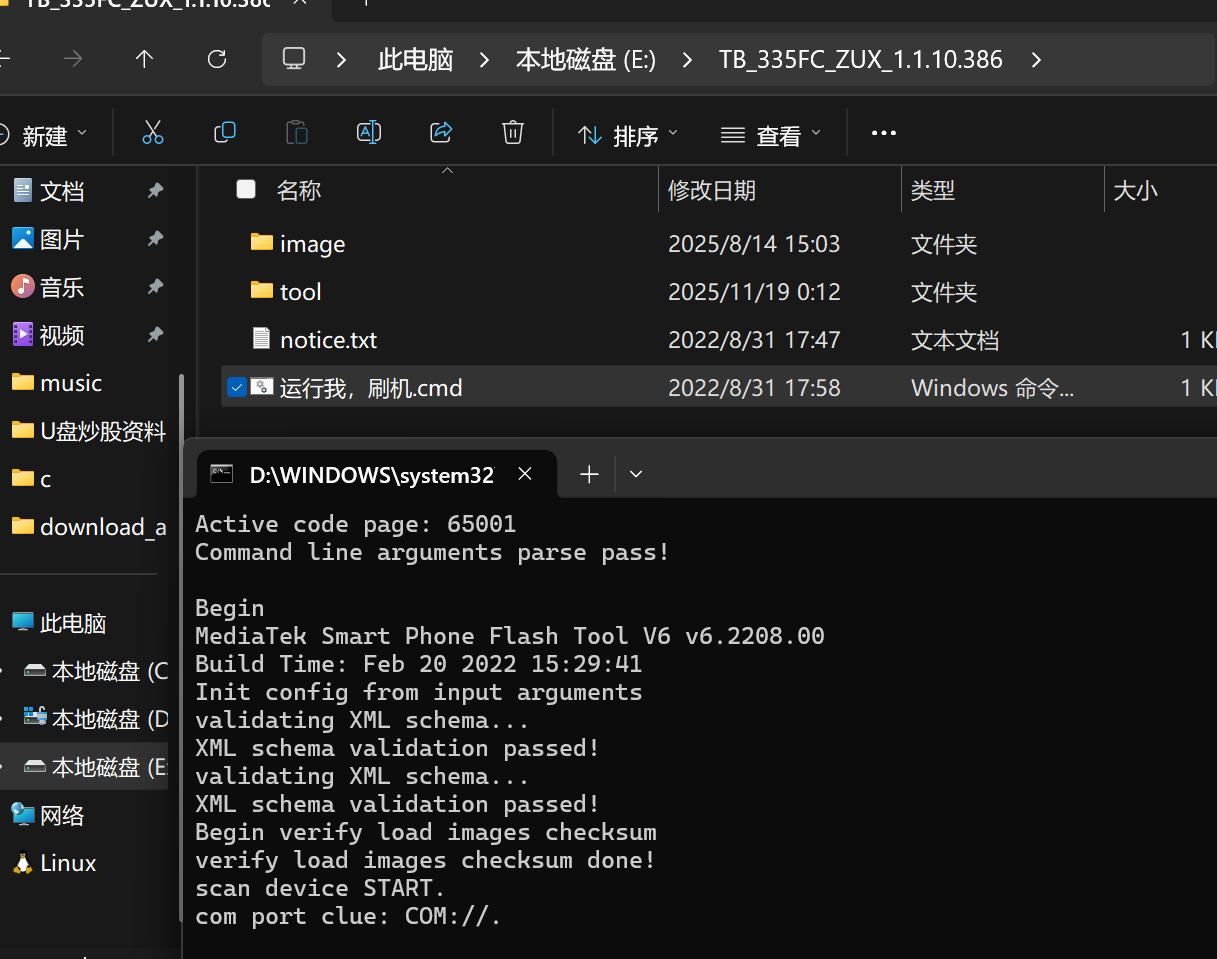Image resolution: width=1217 pixels, height=959 pixels.
Task: Click 本地磁盘 (E:) in the address bar
Action: tap(586, 59)
